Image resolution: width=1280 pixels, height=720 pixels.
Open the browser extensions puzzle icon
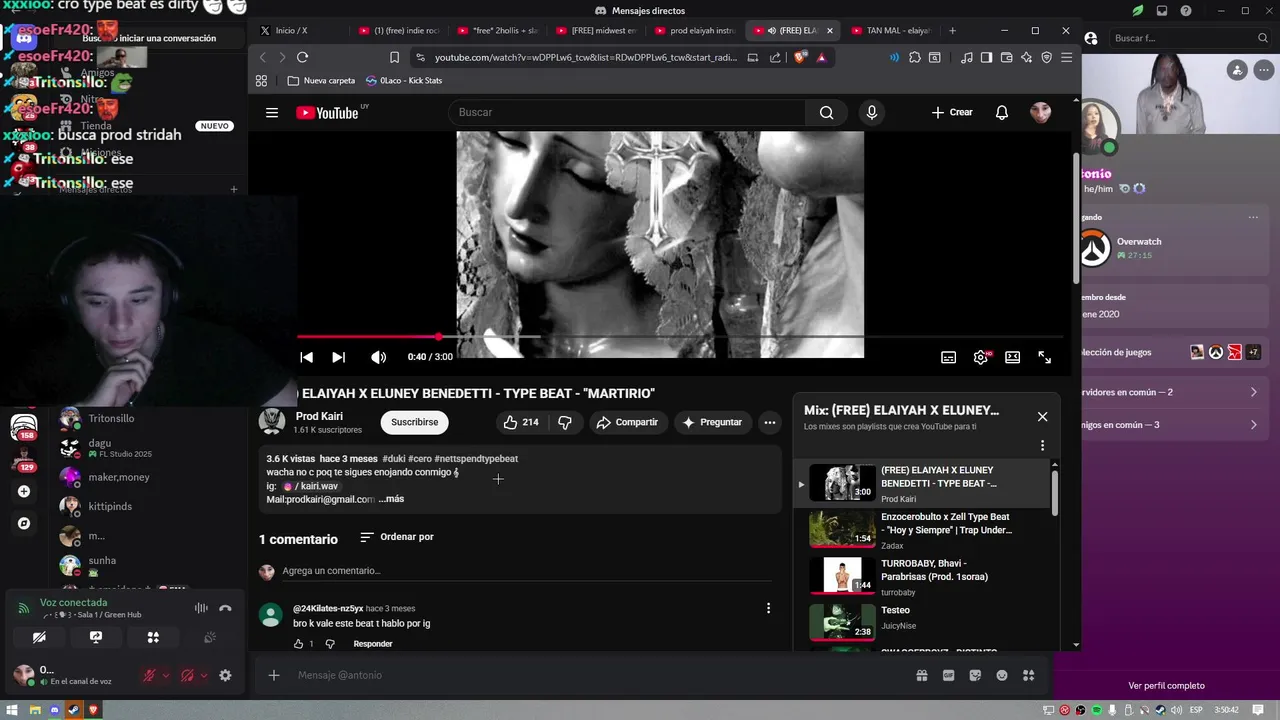tap(914, 57)
